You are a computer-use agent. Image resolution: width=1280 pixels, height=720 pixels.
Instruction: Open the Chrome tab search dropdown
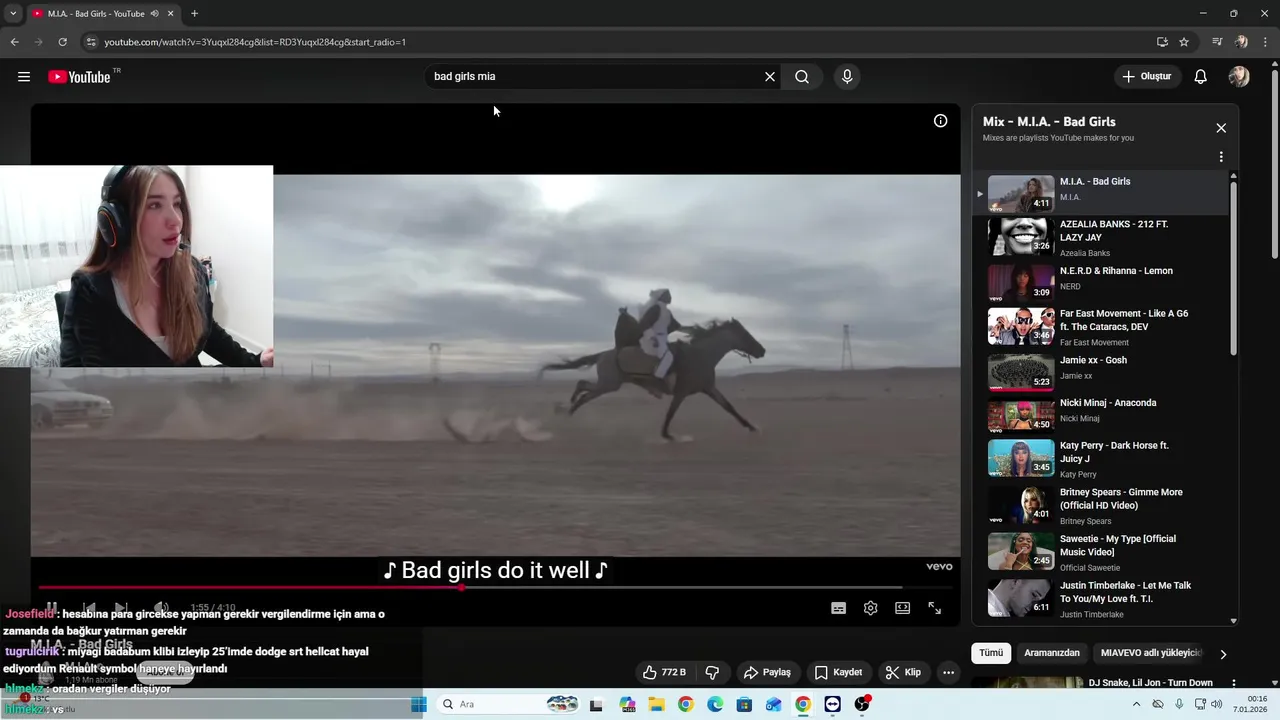[x=13, y=13]
